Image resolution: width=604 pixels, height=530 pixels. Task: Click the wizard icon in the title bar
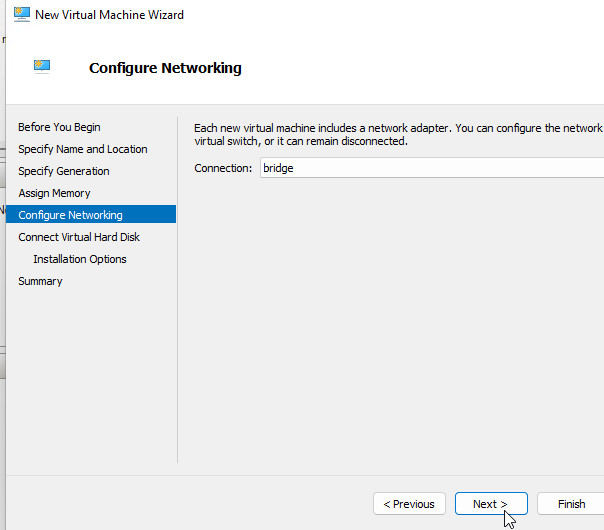pyautogui.click(x=21, y=15)
